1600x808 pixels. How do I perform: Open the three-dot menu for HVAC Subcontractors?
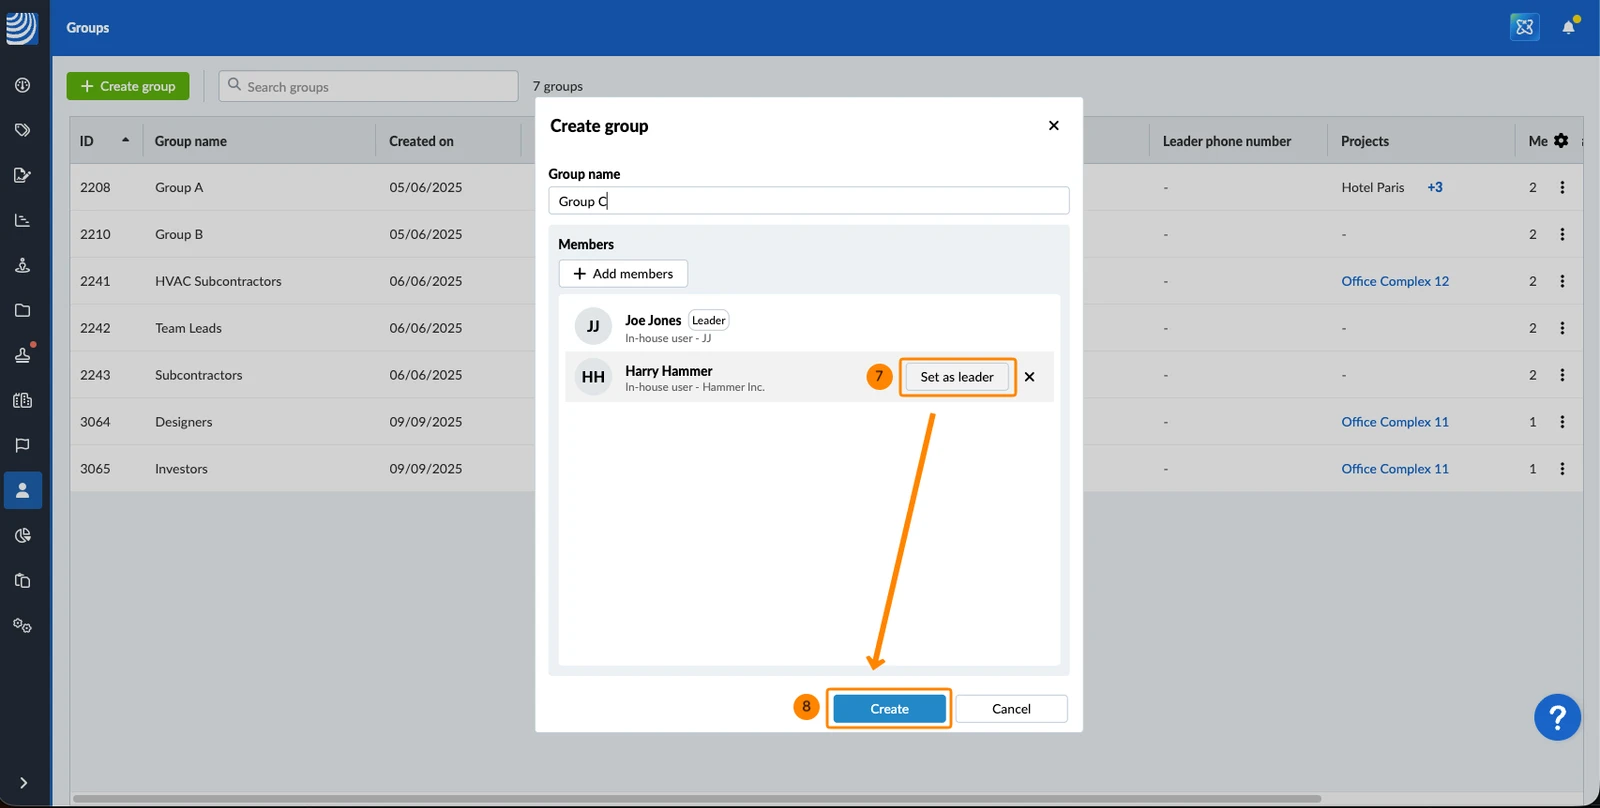[x=1562, y=281]
